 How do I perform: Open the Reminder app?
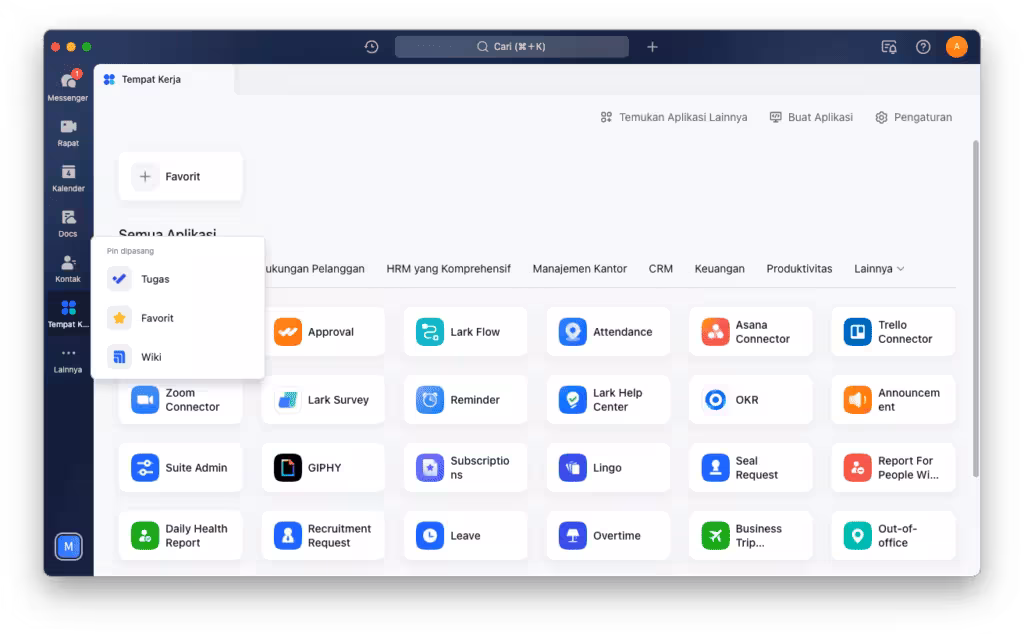click(466, 400)
